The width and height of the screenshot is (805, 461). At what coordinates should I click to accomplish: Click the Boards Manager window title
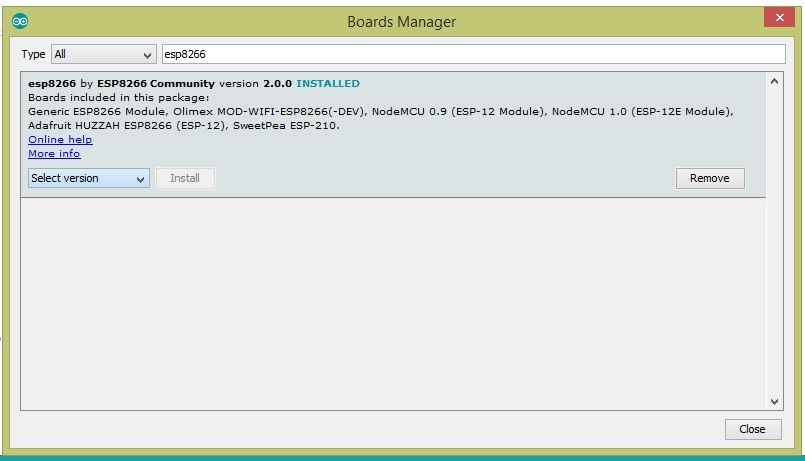point(401,22)
